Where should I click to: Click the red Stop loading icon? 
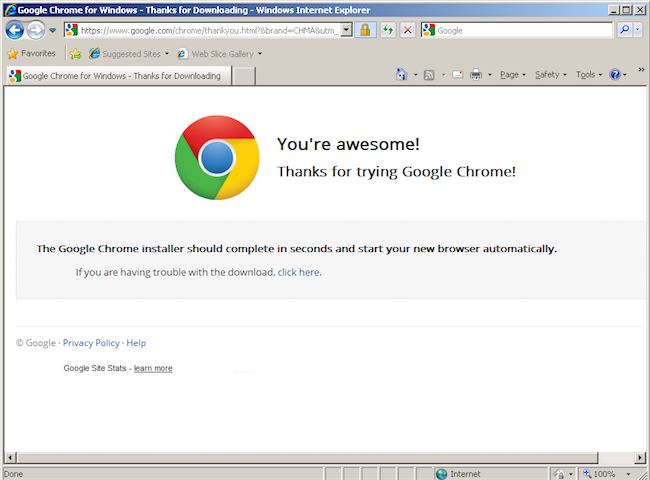point(408,30)
